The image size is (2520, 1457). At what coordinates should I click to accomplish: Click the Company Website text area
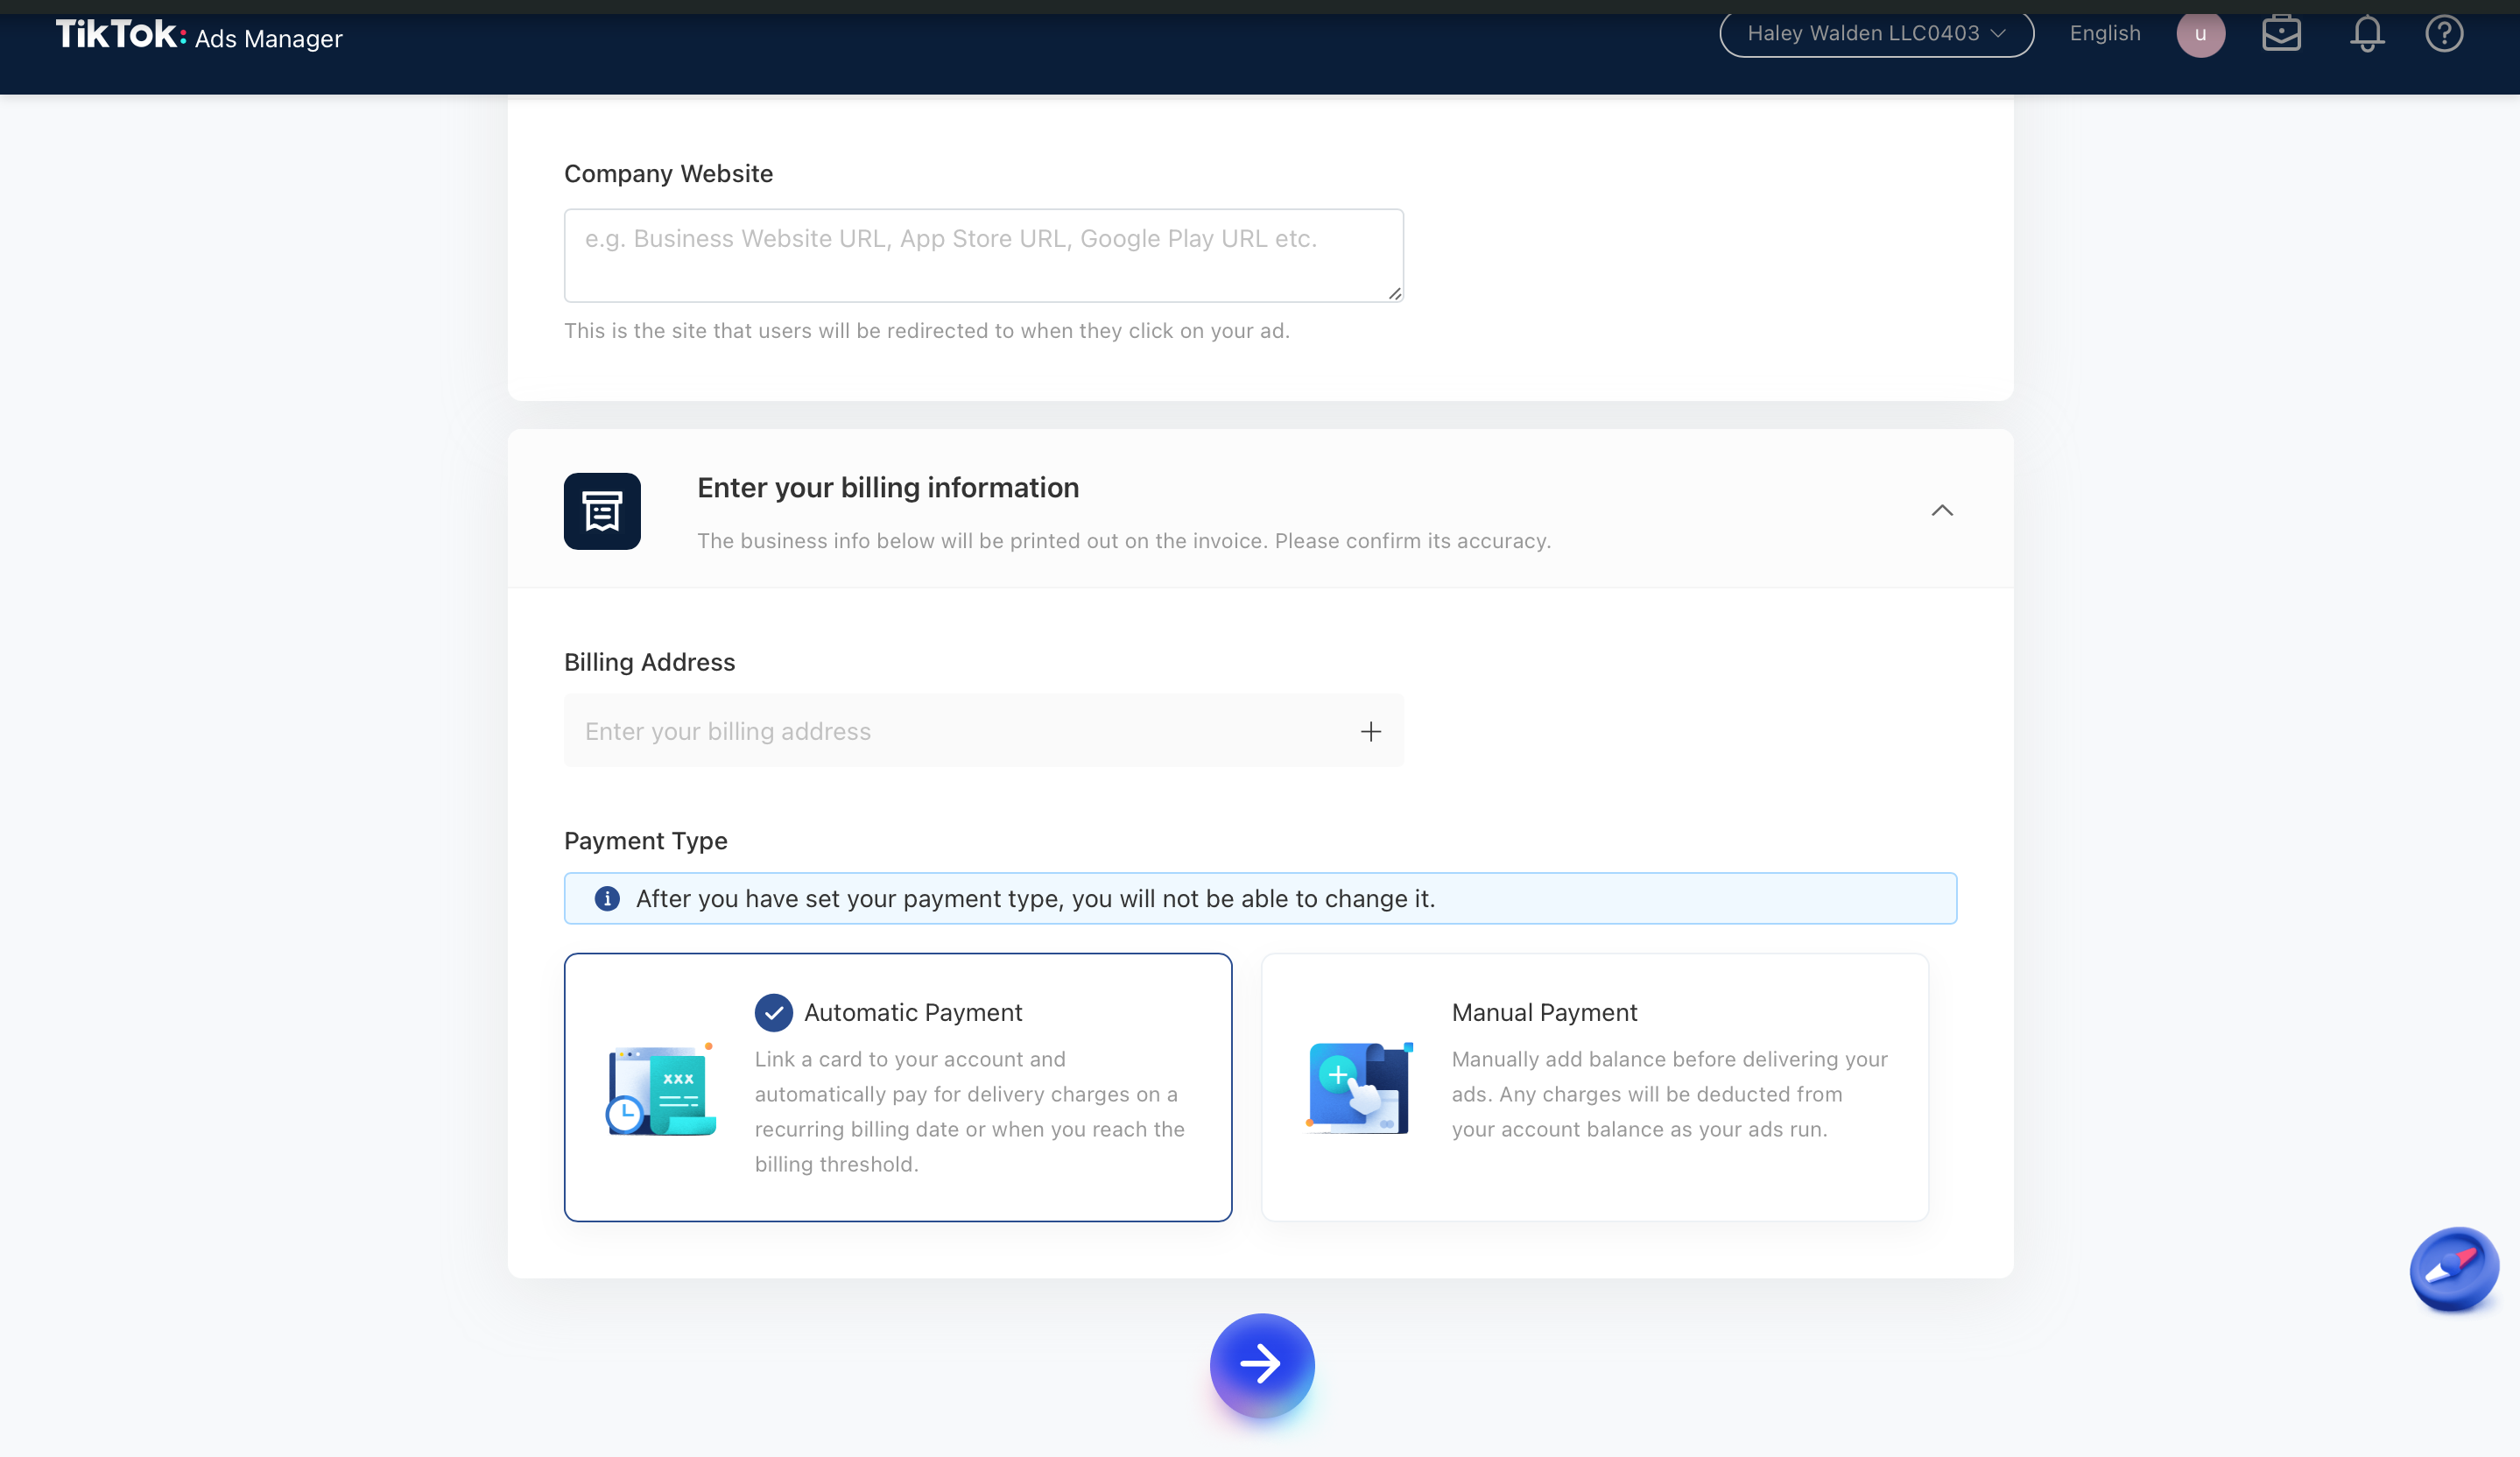(x=983, y=255)
